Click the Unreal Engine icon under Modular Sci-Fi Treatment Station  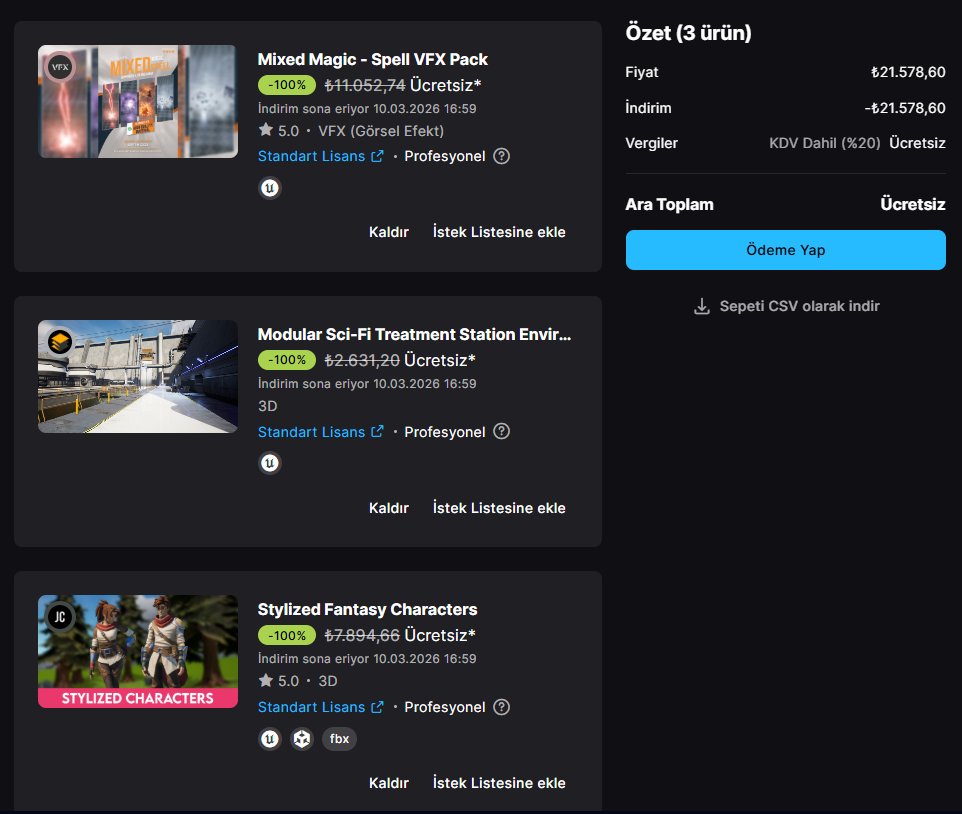pos(269,463)
